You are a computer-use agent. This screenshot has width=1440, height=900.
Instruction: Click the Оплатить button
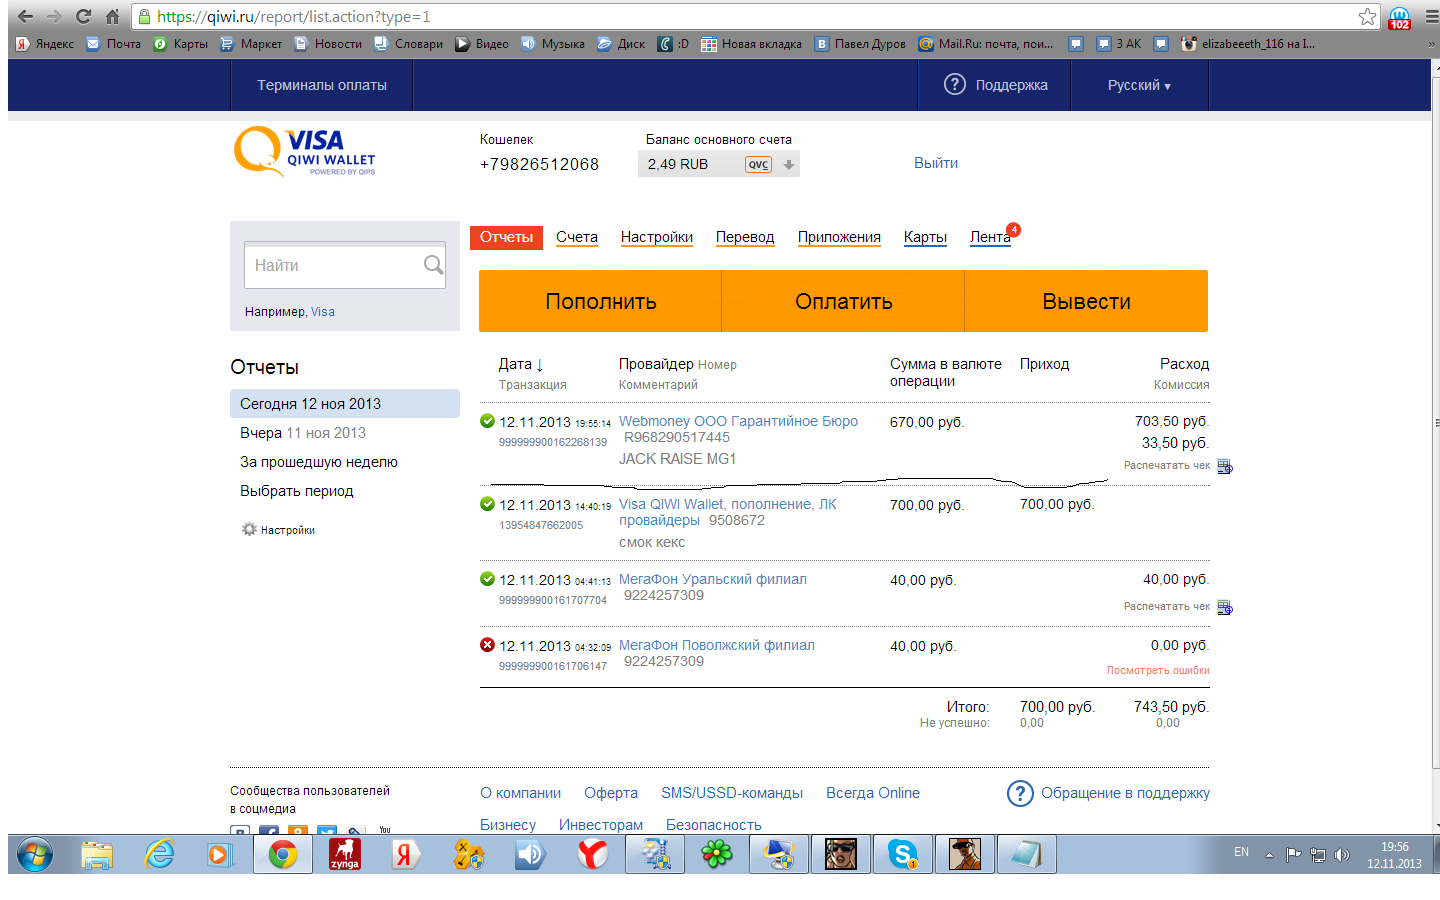pyautogui.click(x=843, y=301)
